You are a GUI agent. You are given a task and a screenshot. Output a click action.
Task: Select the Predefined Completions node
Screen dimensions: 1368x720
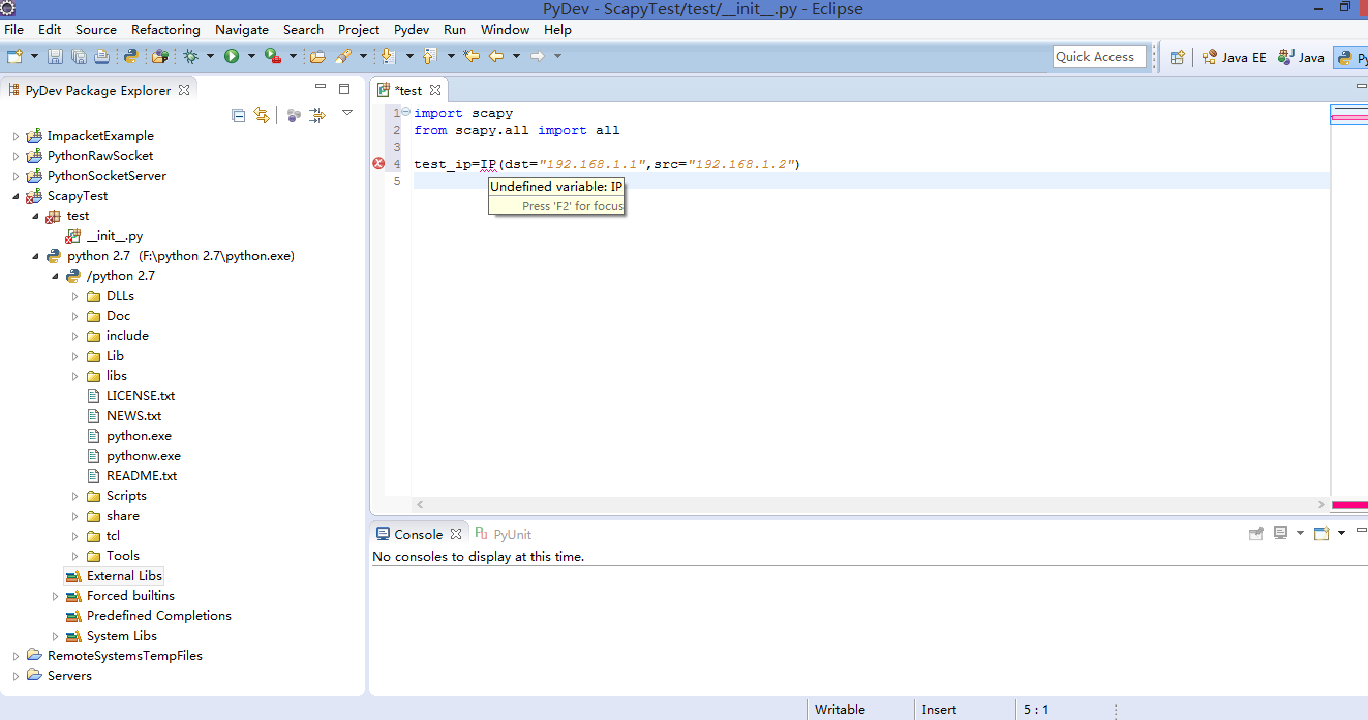pos(148,616)
